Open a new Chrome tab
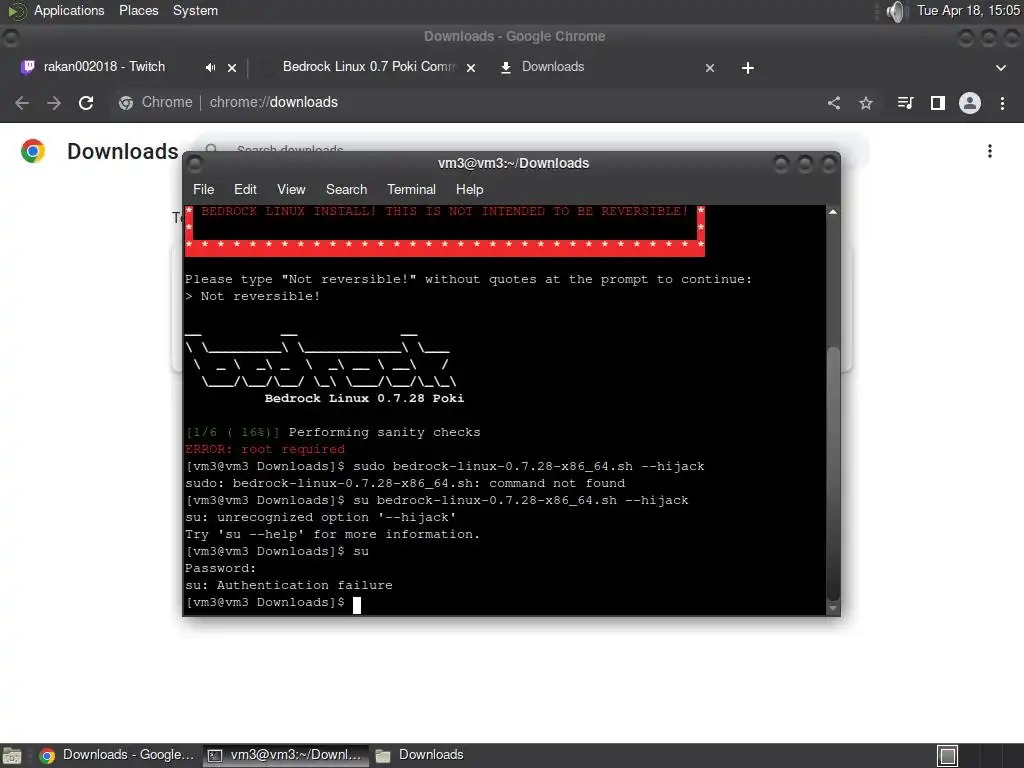 (748, 68)
